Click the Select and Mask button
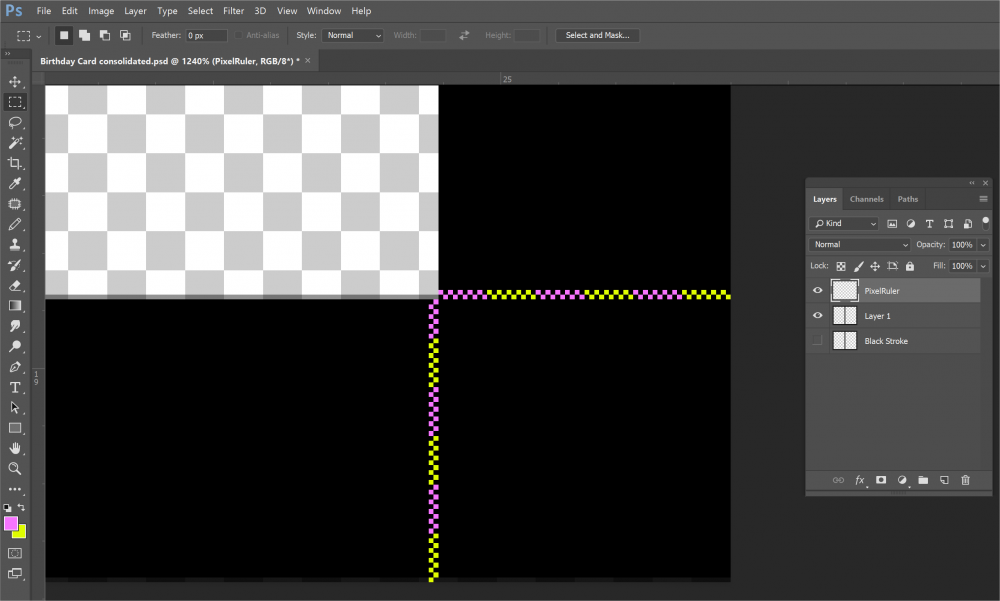Viewport: 1000px width, 601px height. [x=597, y=35]
